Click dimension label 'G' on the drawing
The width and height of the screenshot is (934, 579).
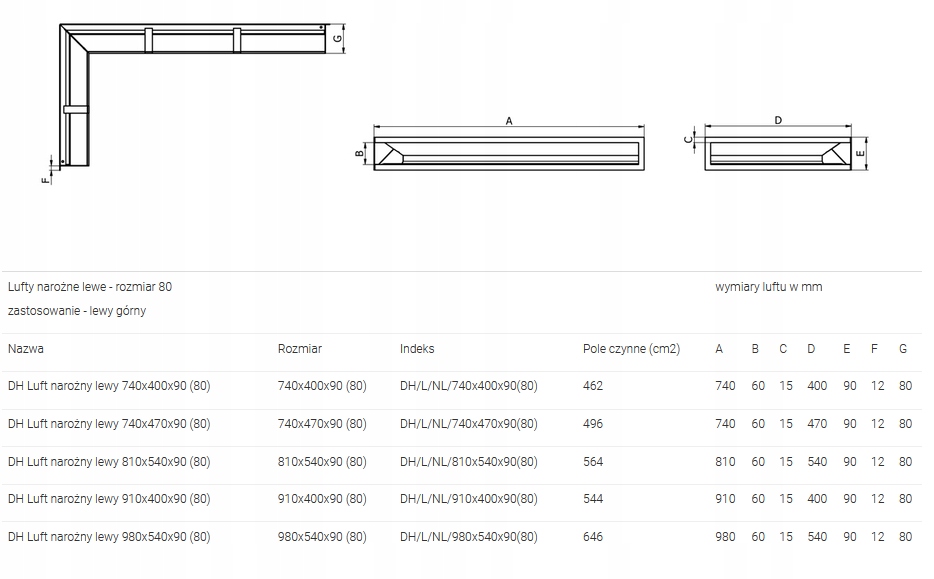coord(338,39)
